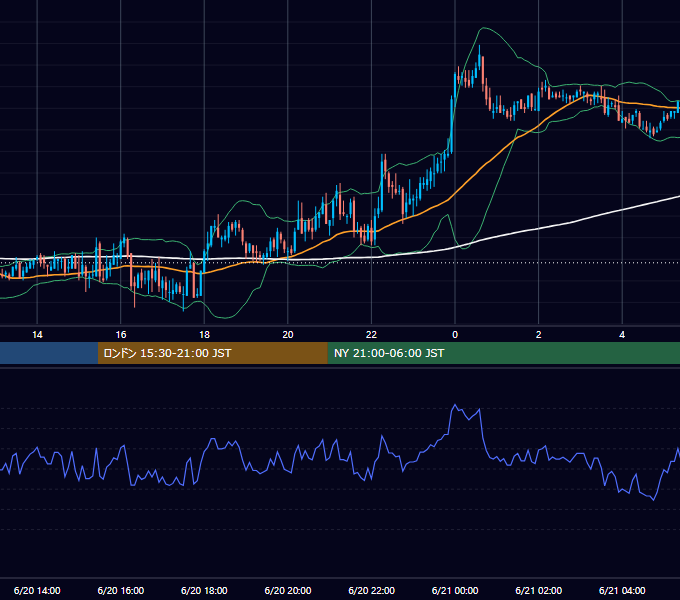Click the 4 hour label on price chart axis
The image size is (680, 600).
(622, 335)
